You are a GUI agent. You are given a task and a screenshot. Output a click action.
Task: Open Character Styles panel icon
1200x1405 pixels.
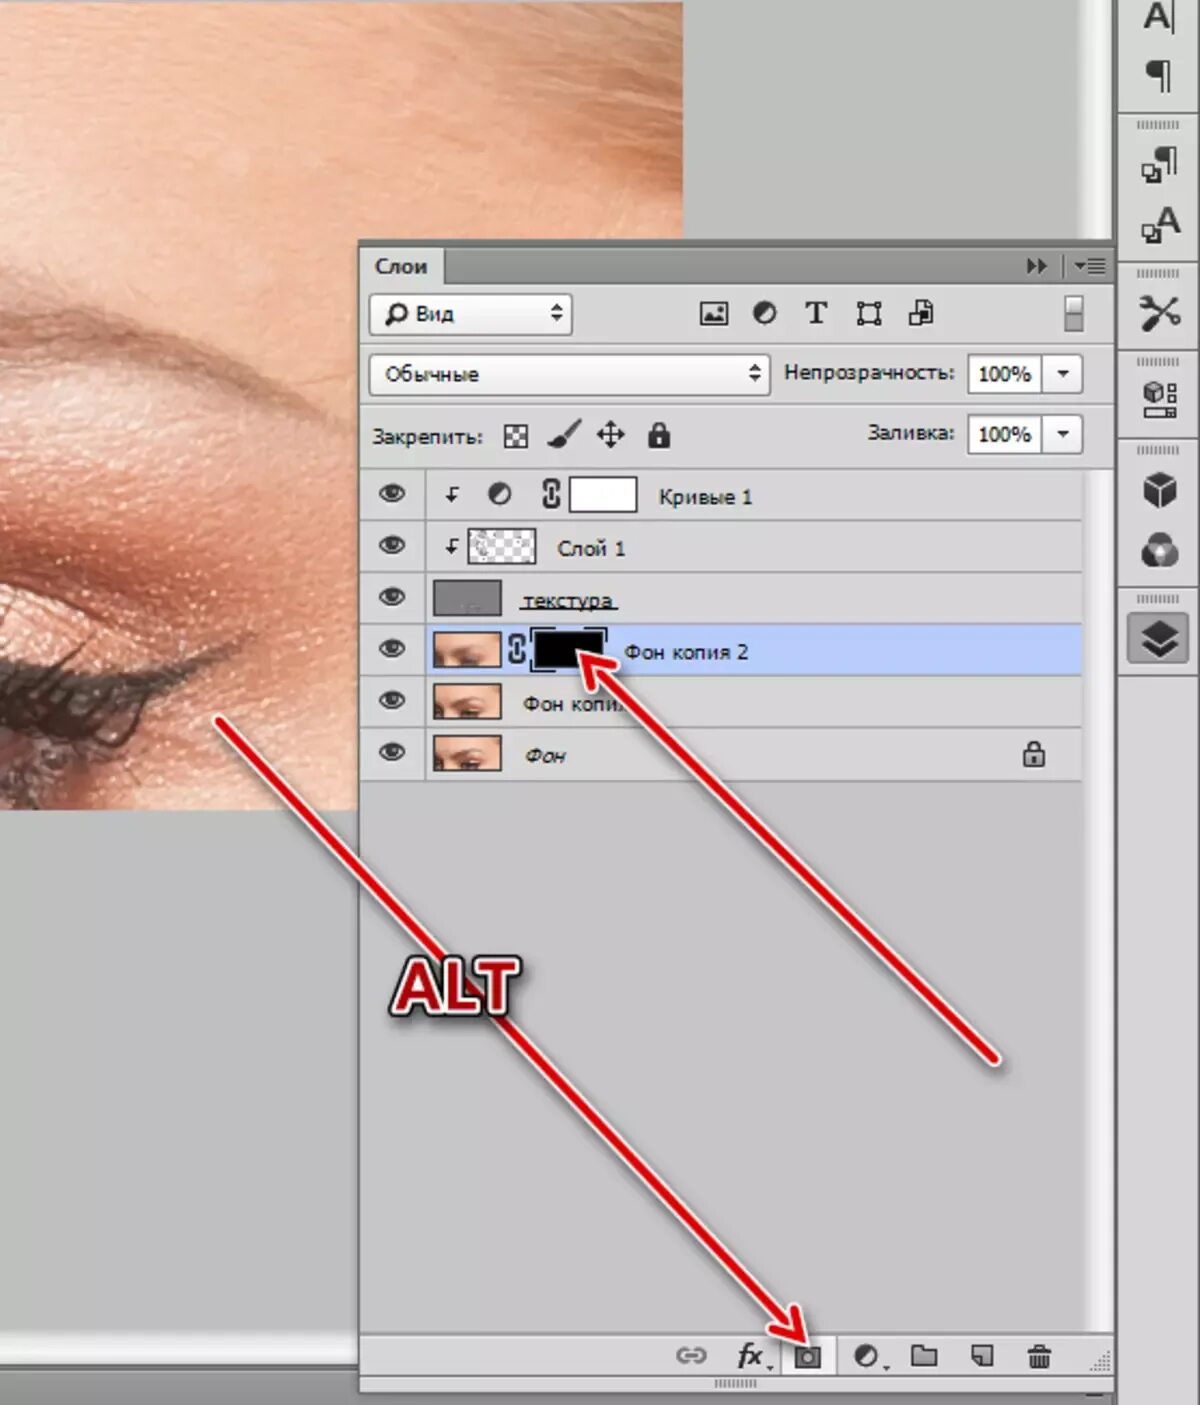coord(1159,225)
